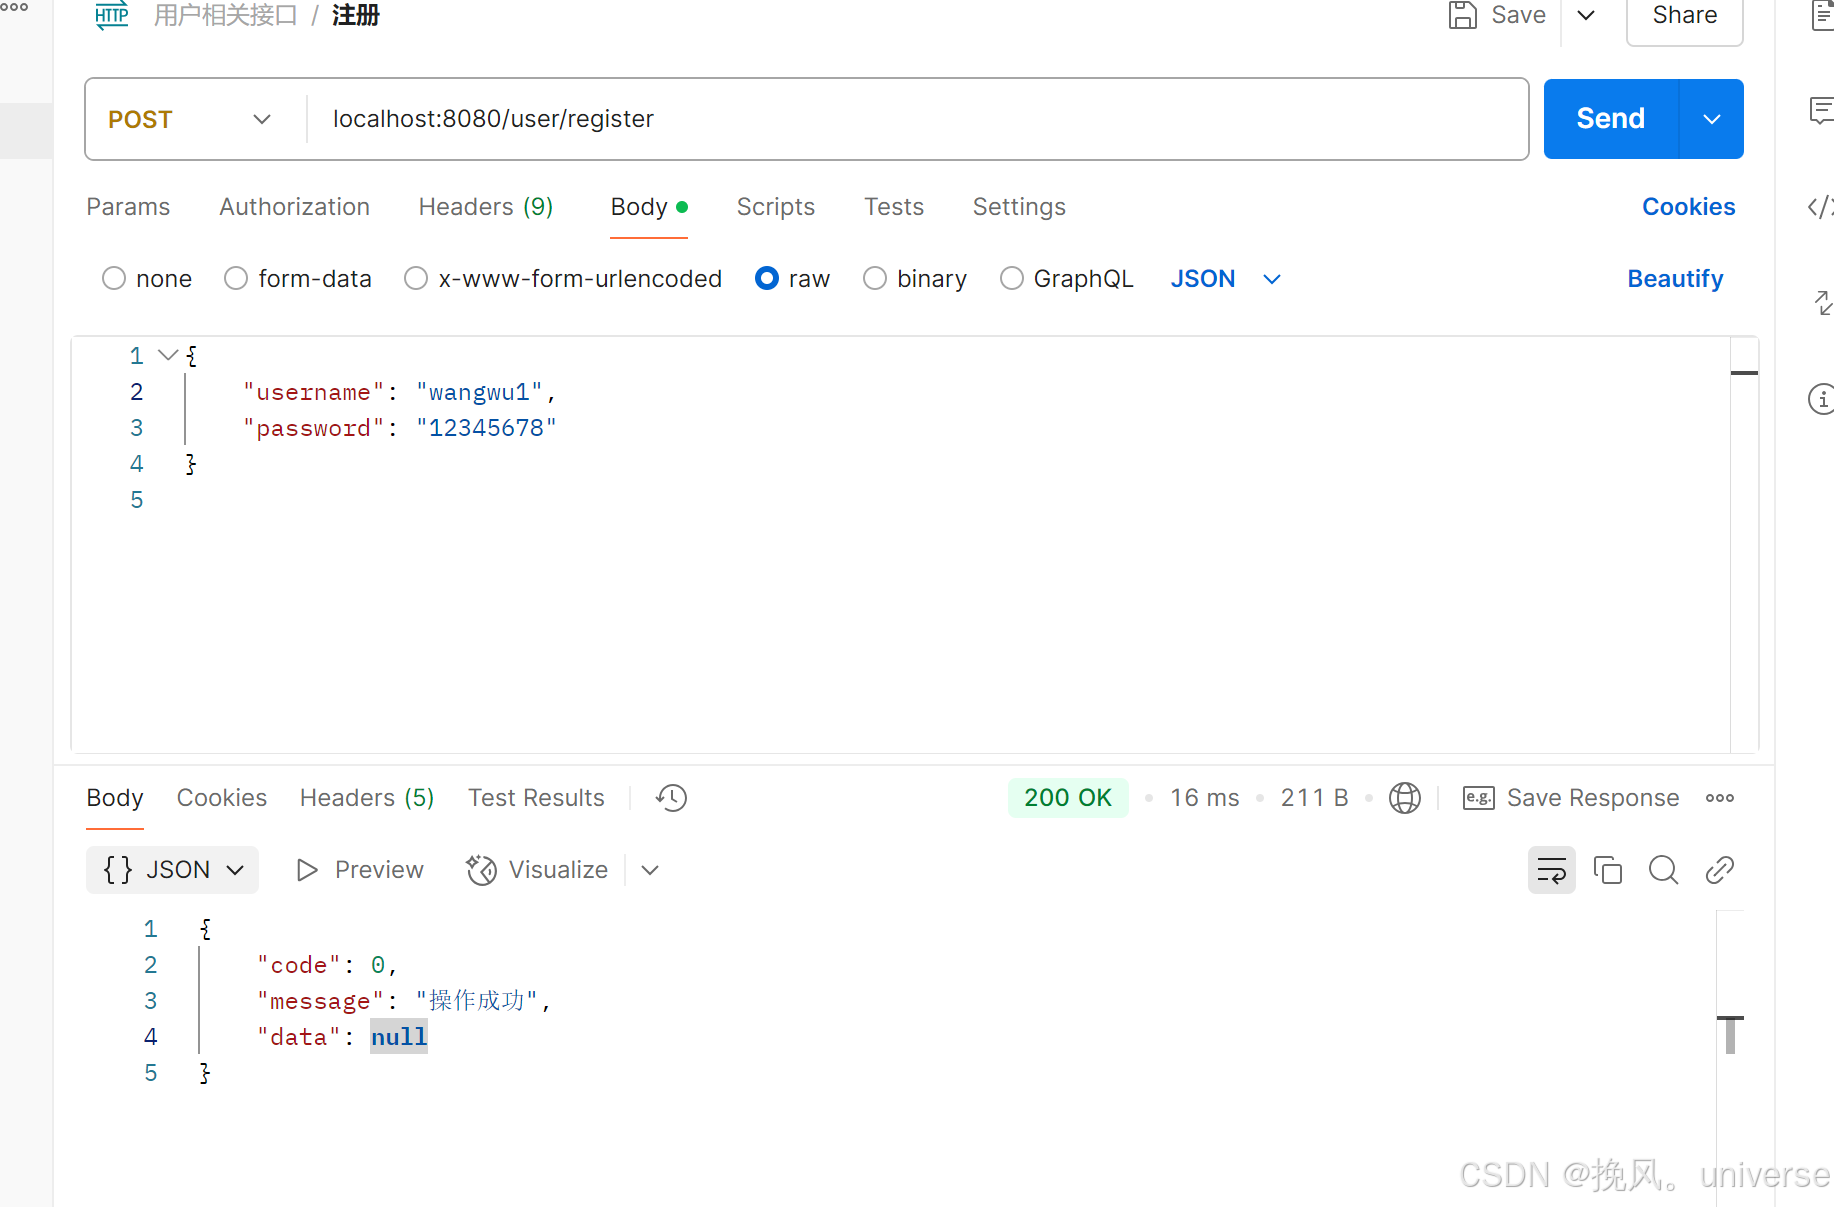Copy the response body
The width and height of the screenshot is (1834, 1207).
[x=1607, y=870]
